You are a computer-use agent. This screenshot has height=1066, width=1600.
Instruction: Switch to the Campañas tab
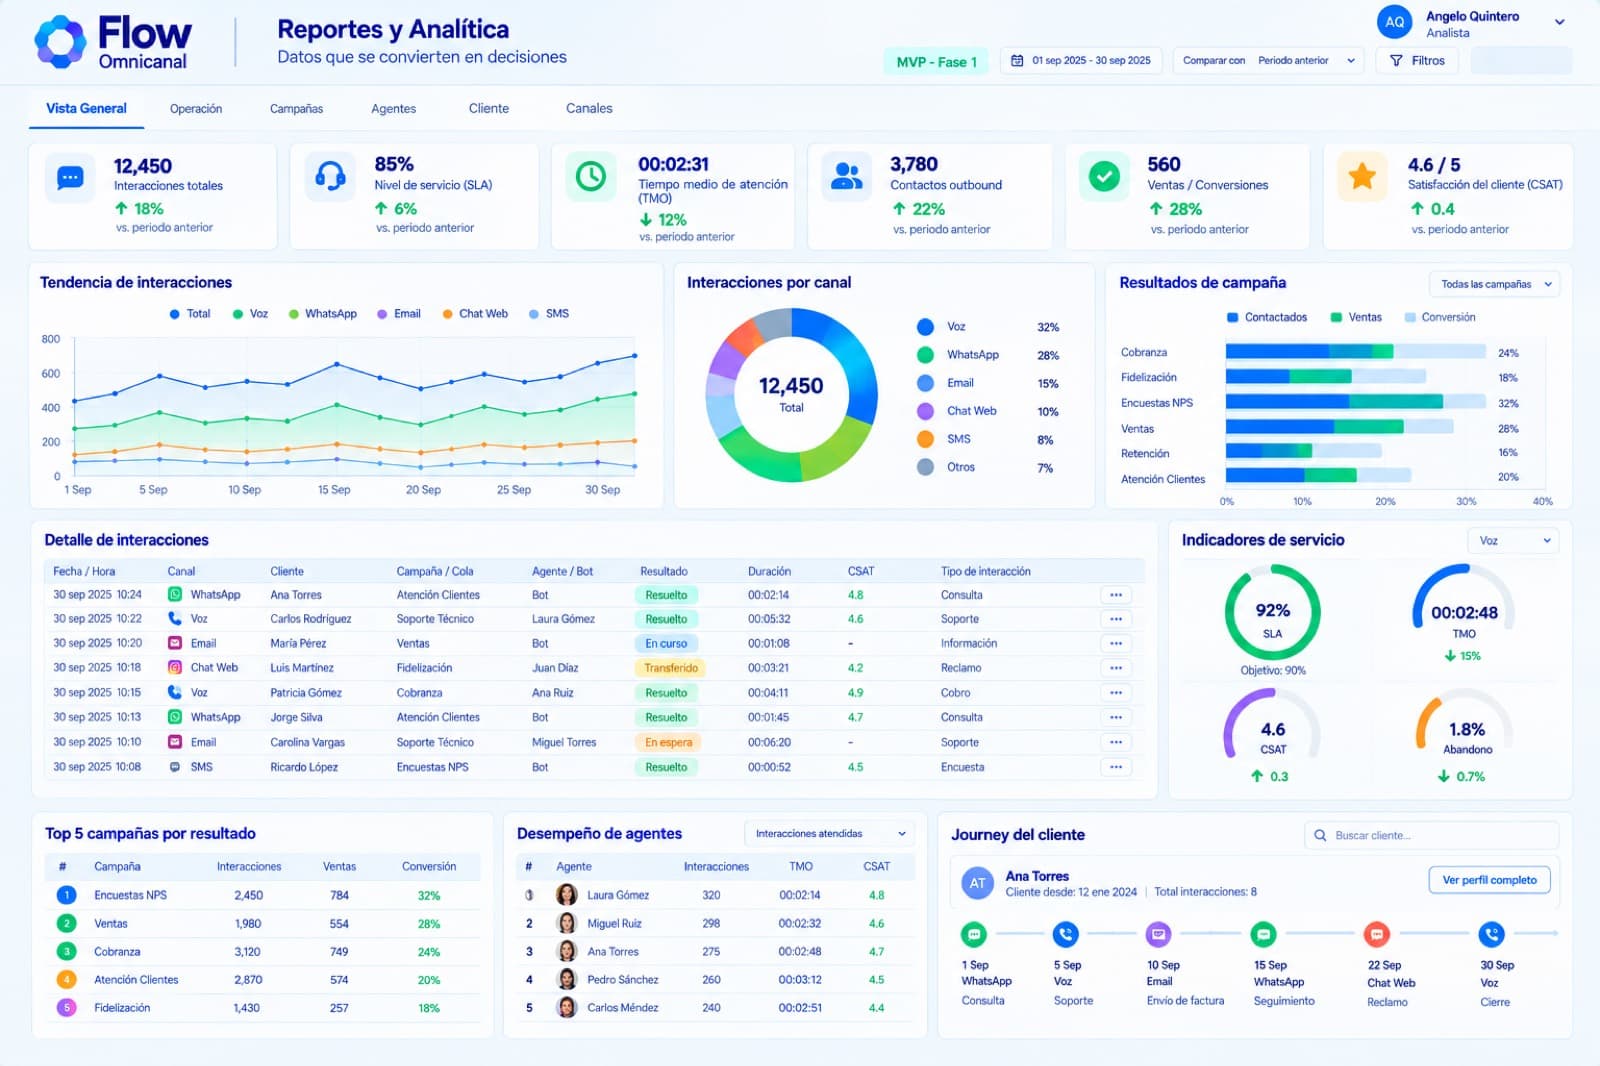(x=296, y=109)
